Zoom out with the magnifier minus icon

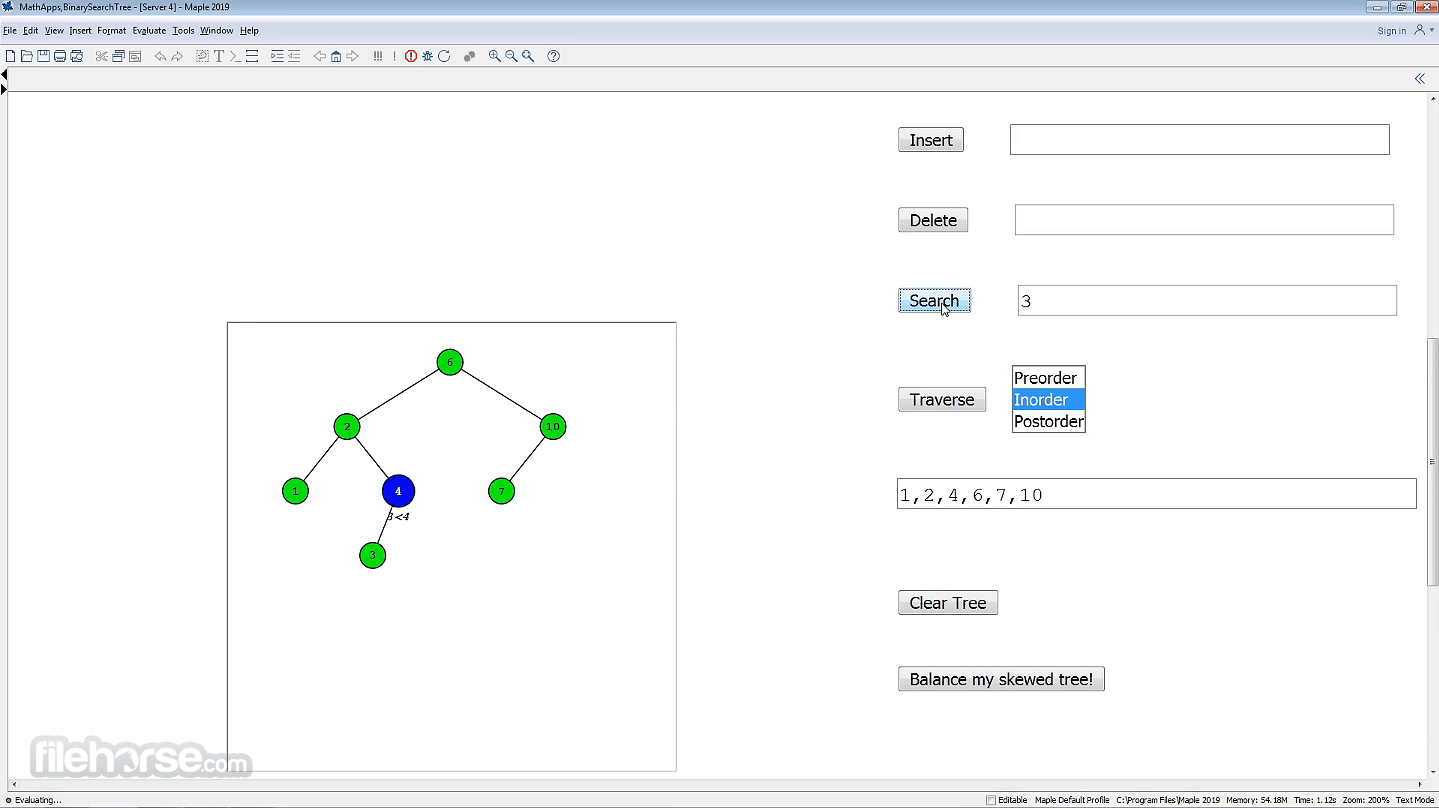[x=511, y=56]
